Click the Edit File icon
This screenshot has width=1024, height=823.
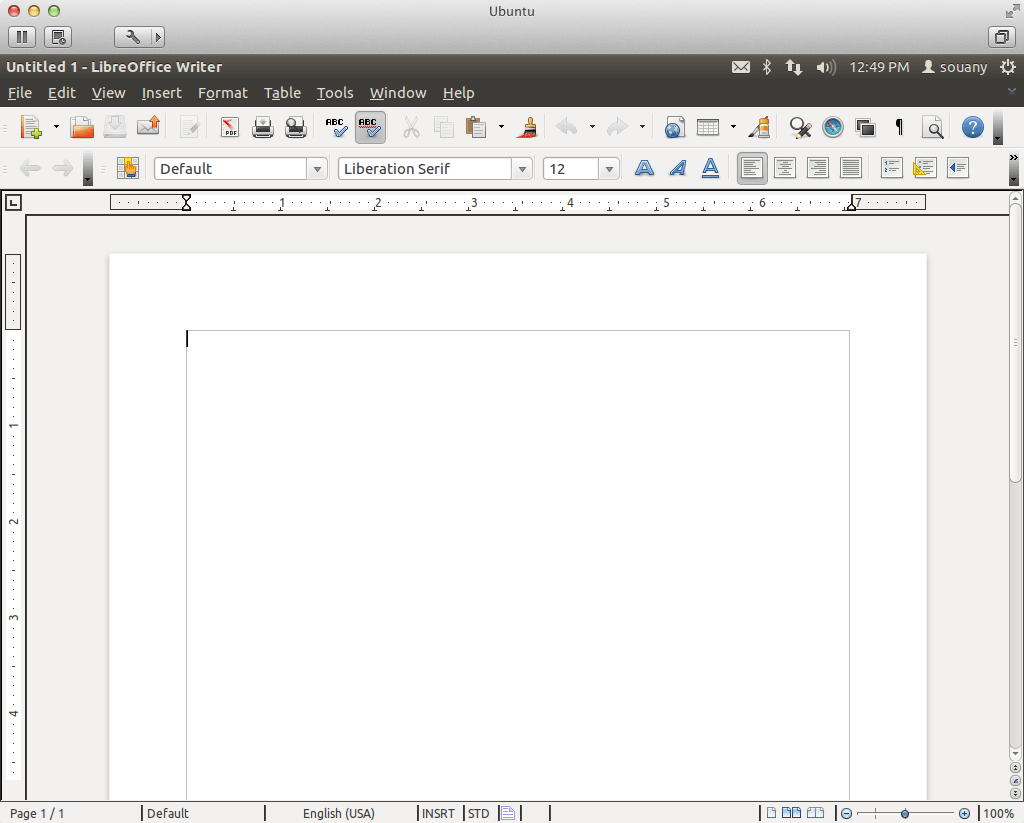[190, 127]
